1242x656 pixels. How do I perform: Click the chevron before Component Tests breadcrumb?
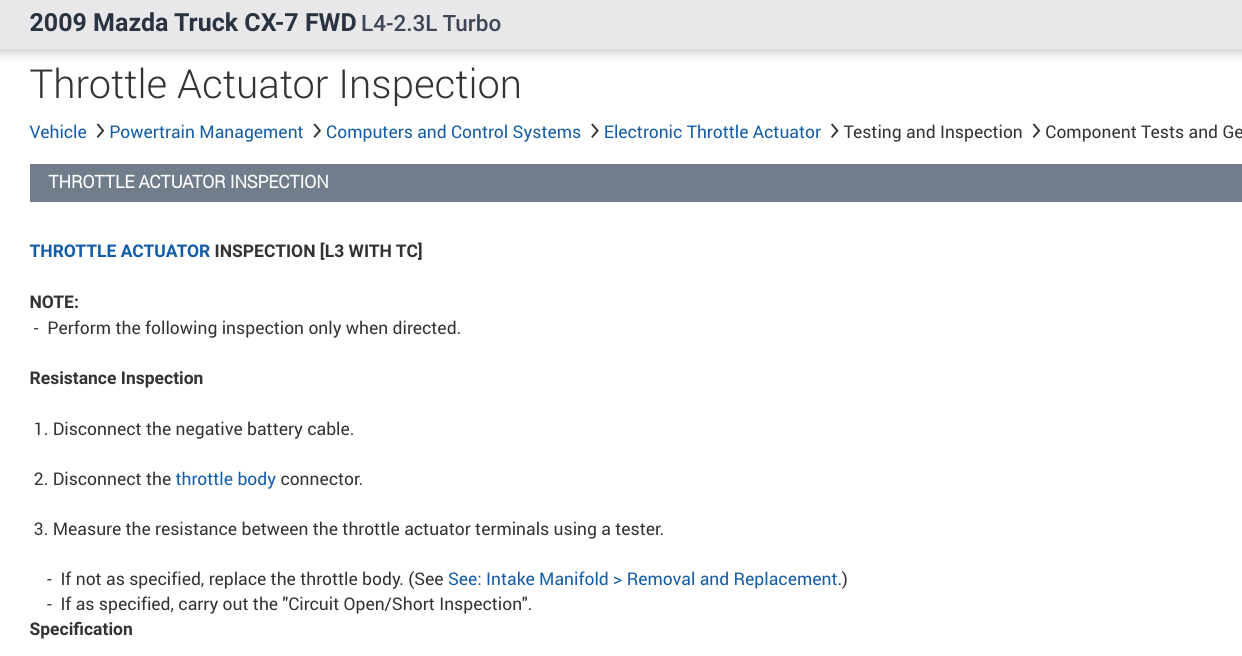(x=1034, y=131)
